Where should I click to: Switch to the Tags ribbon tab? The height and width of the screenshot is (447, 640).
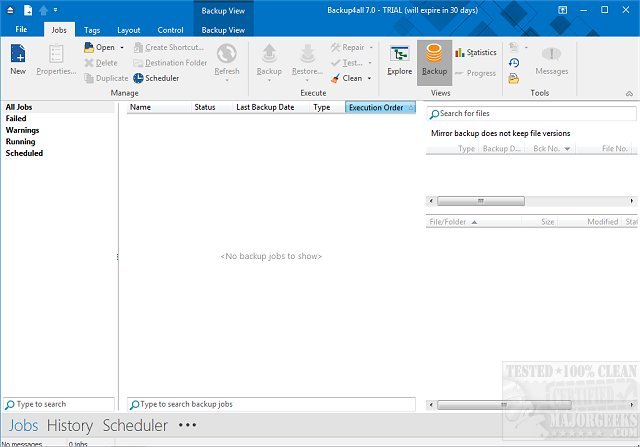pyautogui.click(x=92, y=30)
